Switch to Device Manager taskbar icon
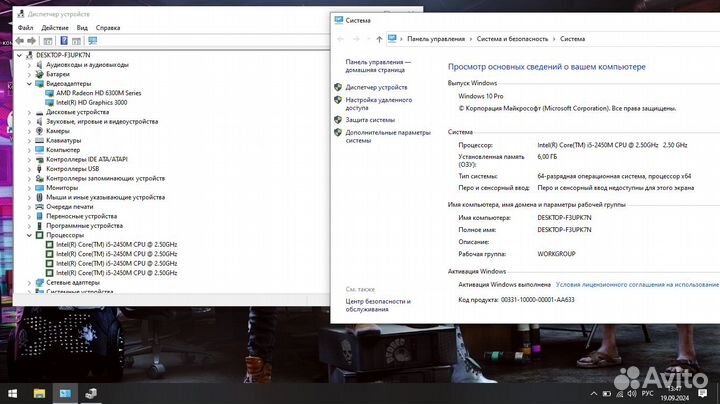Viewport: 720px width, 404px height. click(91, 393)
